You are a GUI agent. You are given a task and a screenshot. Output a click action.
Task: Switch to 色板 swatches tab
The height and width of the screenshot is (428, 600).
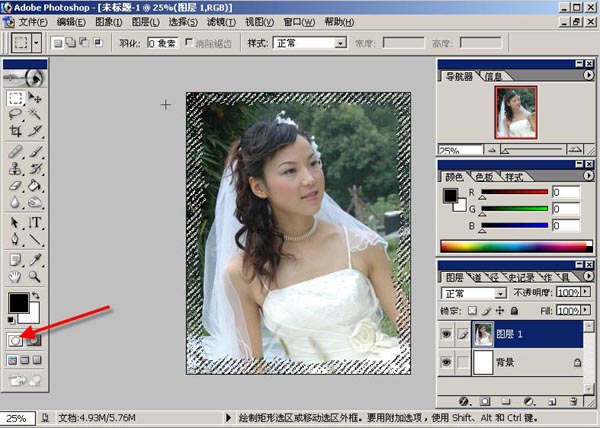point(484,177)
